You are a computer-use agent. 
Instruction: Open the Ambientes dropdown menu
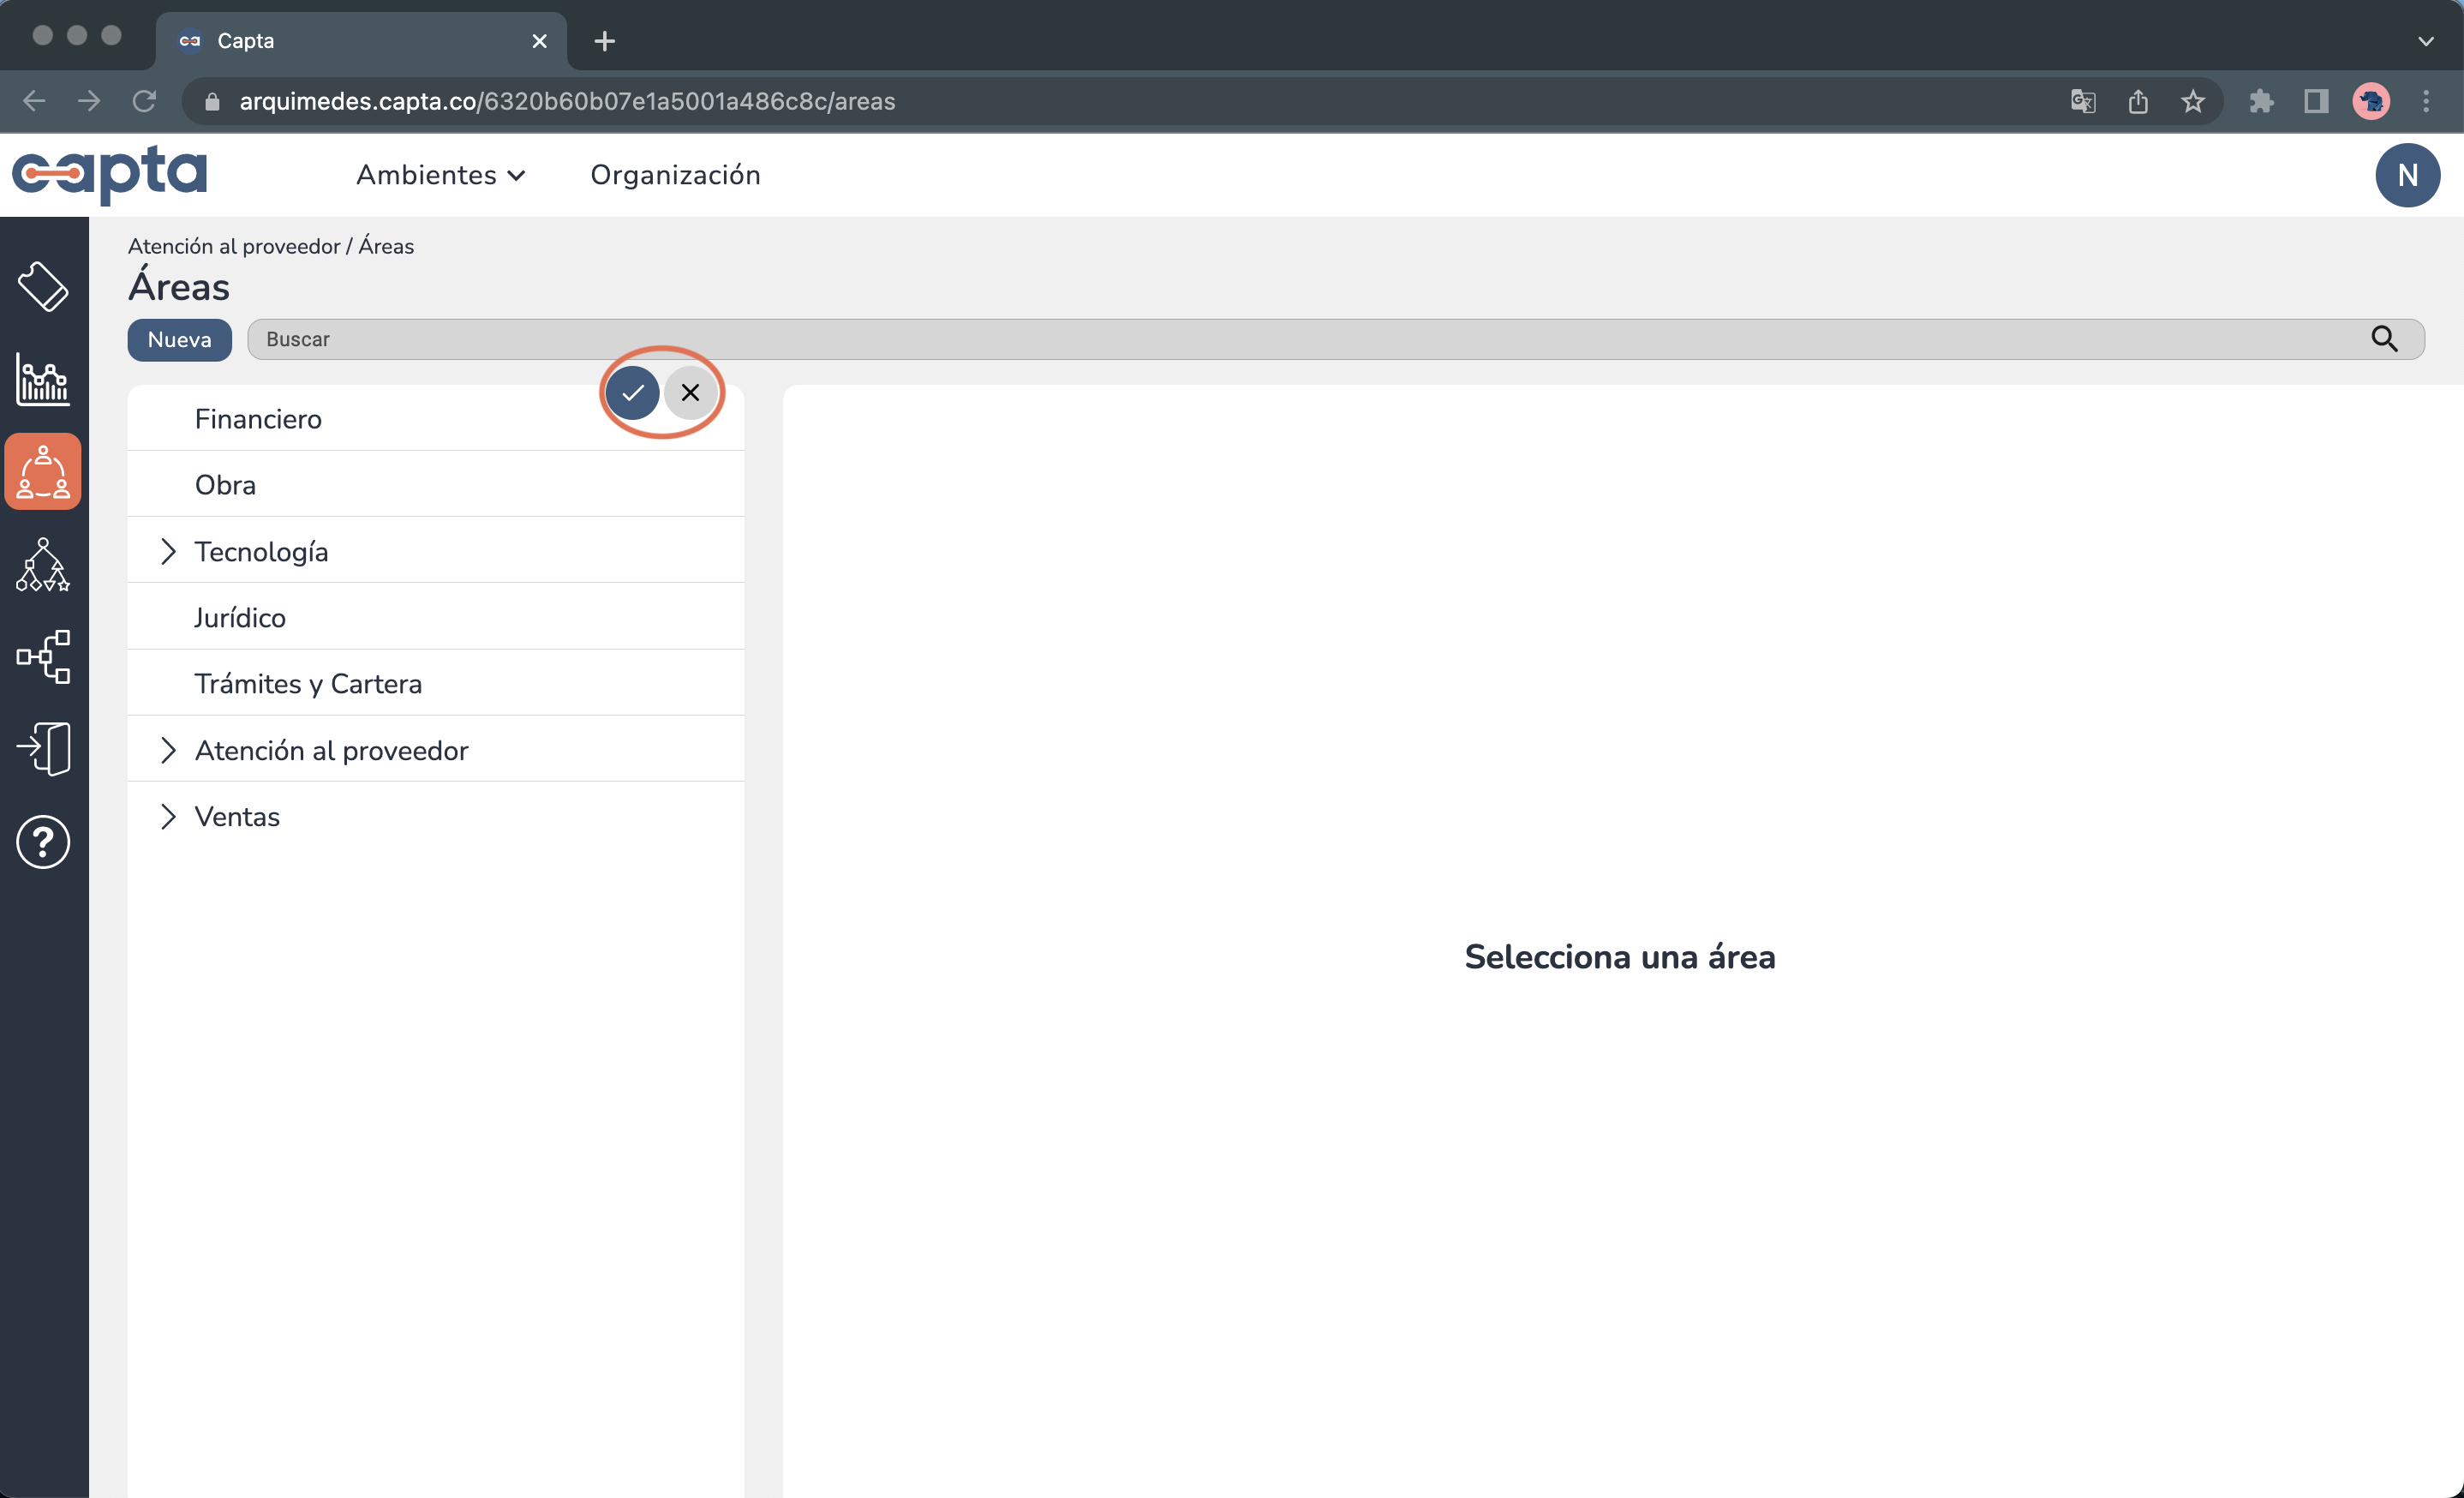(x=440, y=175)
